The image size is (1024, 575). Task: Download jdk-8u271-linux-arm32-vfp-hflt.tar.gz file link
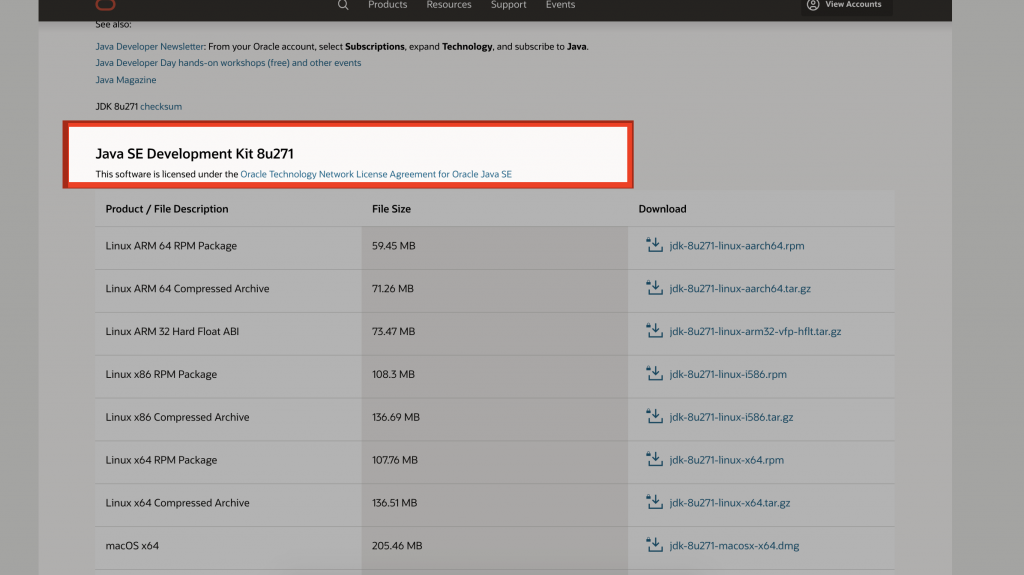point(755,331)
